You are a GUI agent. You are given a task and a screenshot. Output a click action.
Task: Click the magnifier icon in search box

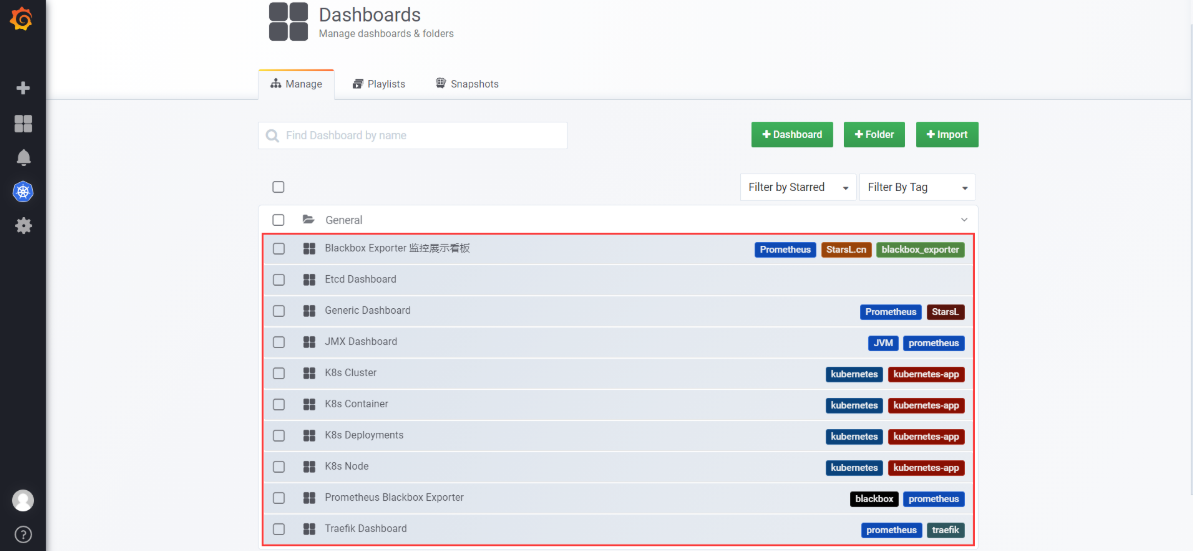(272, 136)
